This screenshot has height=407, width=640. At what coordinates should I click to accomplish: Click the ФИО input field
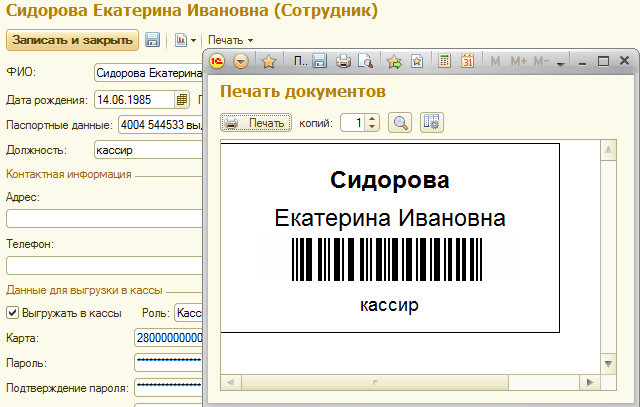pyautogui.click(x=149, y=73)
